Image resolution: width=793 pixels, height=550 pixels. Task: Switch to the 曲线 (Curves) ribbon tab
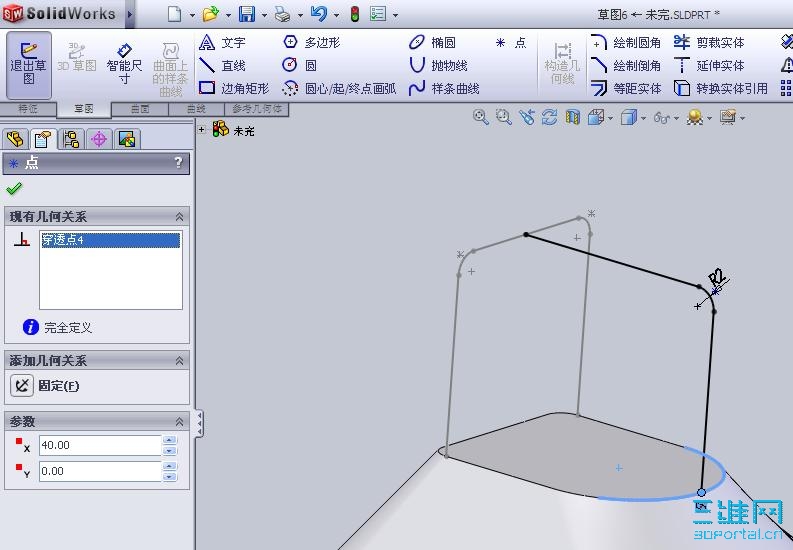(196, 109)
